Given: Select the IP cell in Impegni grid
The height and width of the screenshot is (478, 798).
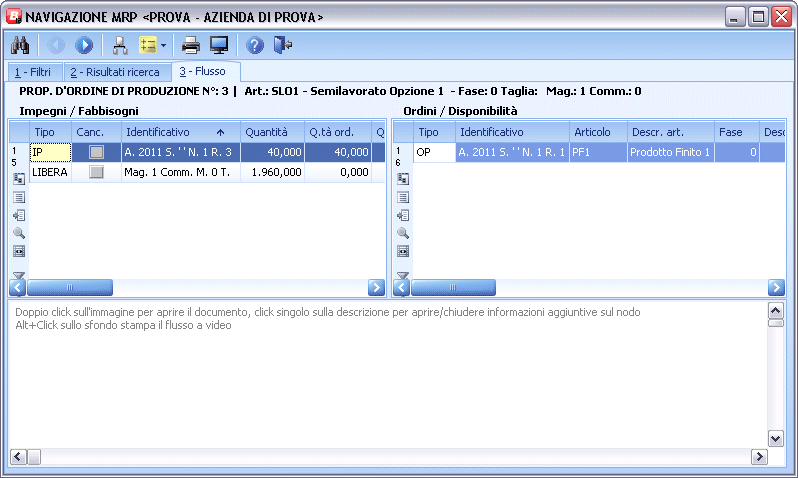Looking at the screenshot, I should click(x=50, y=152).
